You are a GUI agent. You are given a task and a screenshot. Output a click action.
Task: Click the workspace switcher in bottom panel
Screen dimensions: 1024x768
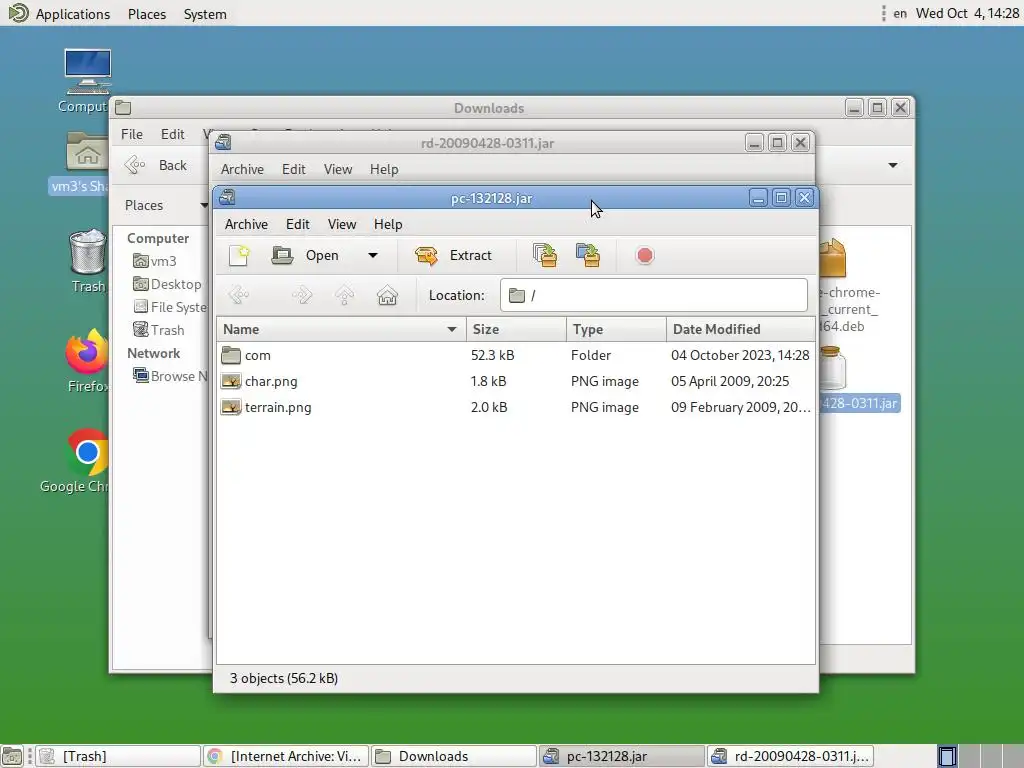click(x=980, y=756)
